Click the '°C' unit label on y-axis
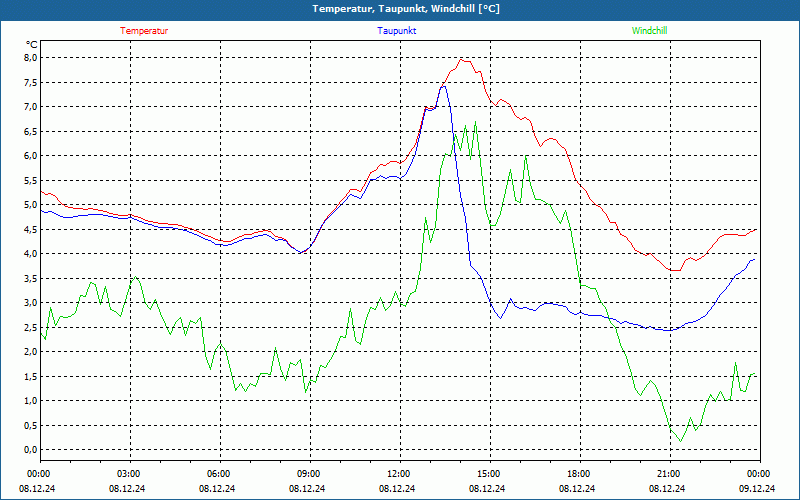The height and width of the screenshot is (500, 800). tap(32, 45)
